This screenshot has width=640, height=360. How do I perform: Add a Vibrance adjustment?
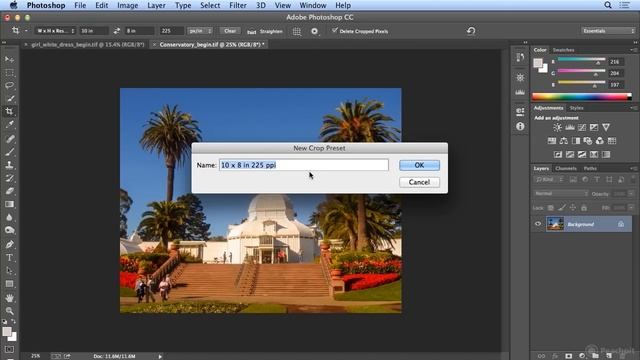pos(606,127)
